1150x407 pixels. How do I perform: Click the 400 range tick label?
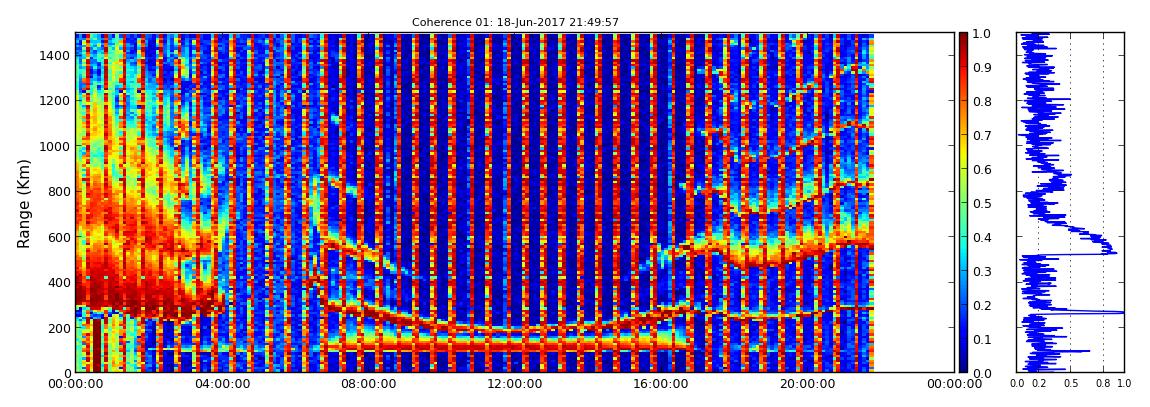(x=59, y=282)
